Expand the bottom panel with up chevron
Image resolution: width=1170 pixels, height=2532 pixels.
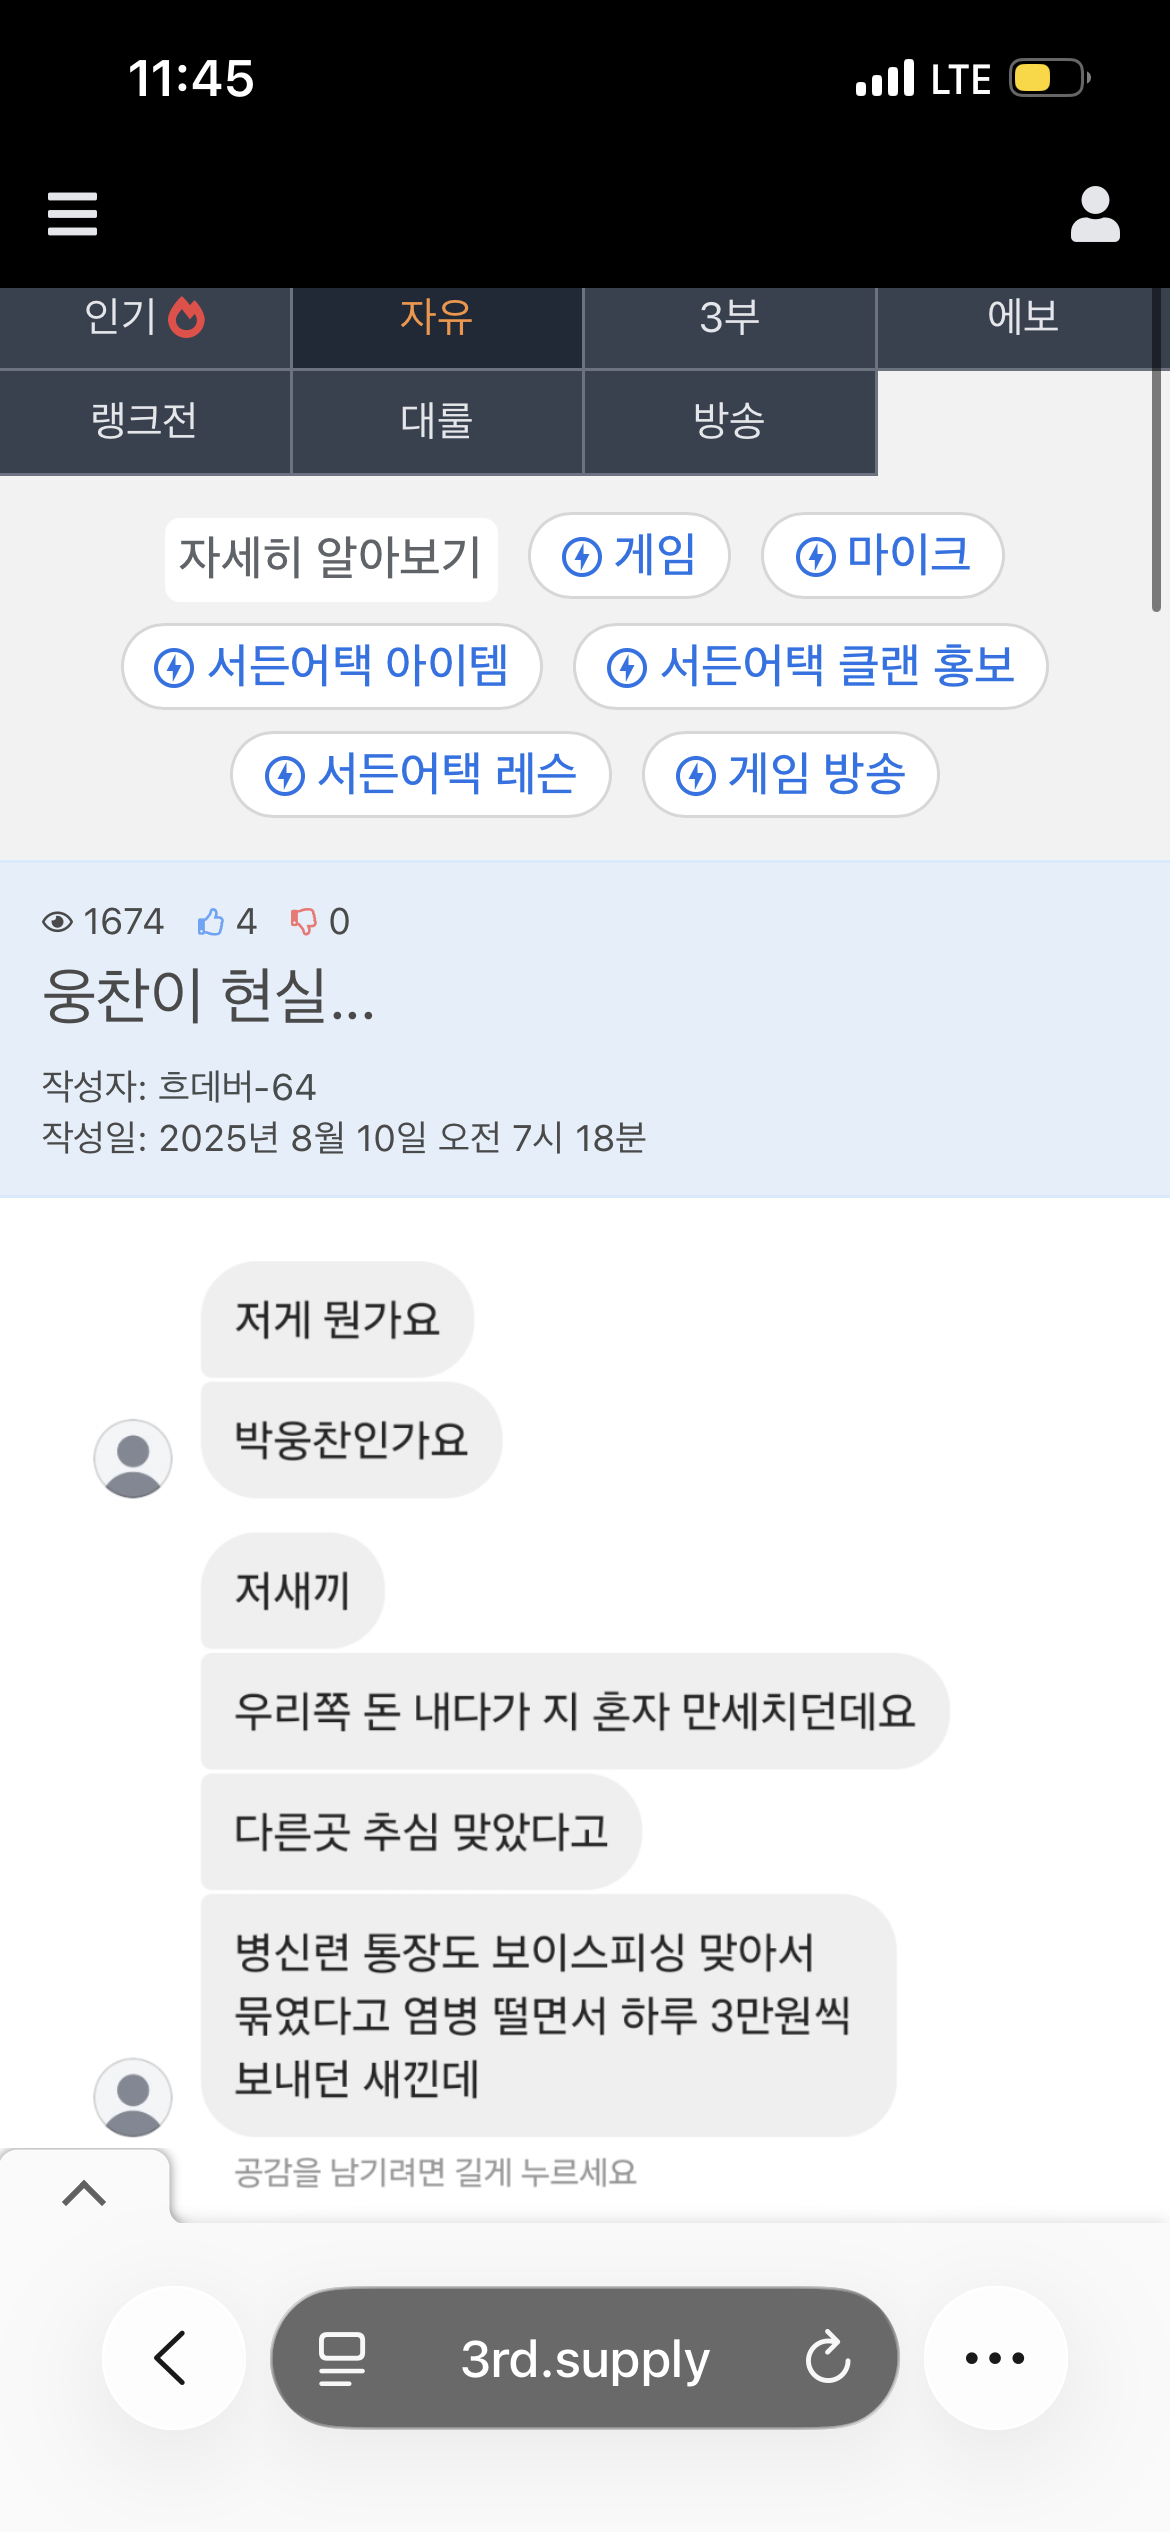click(84, 2193)
